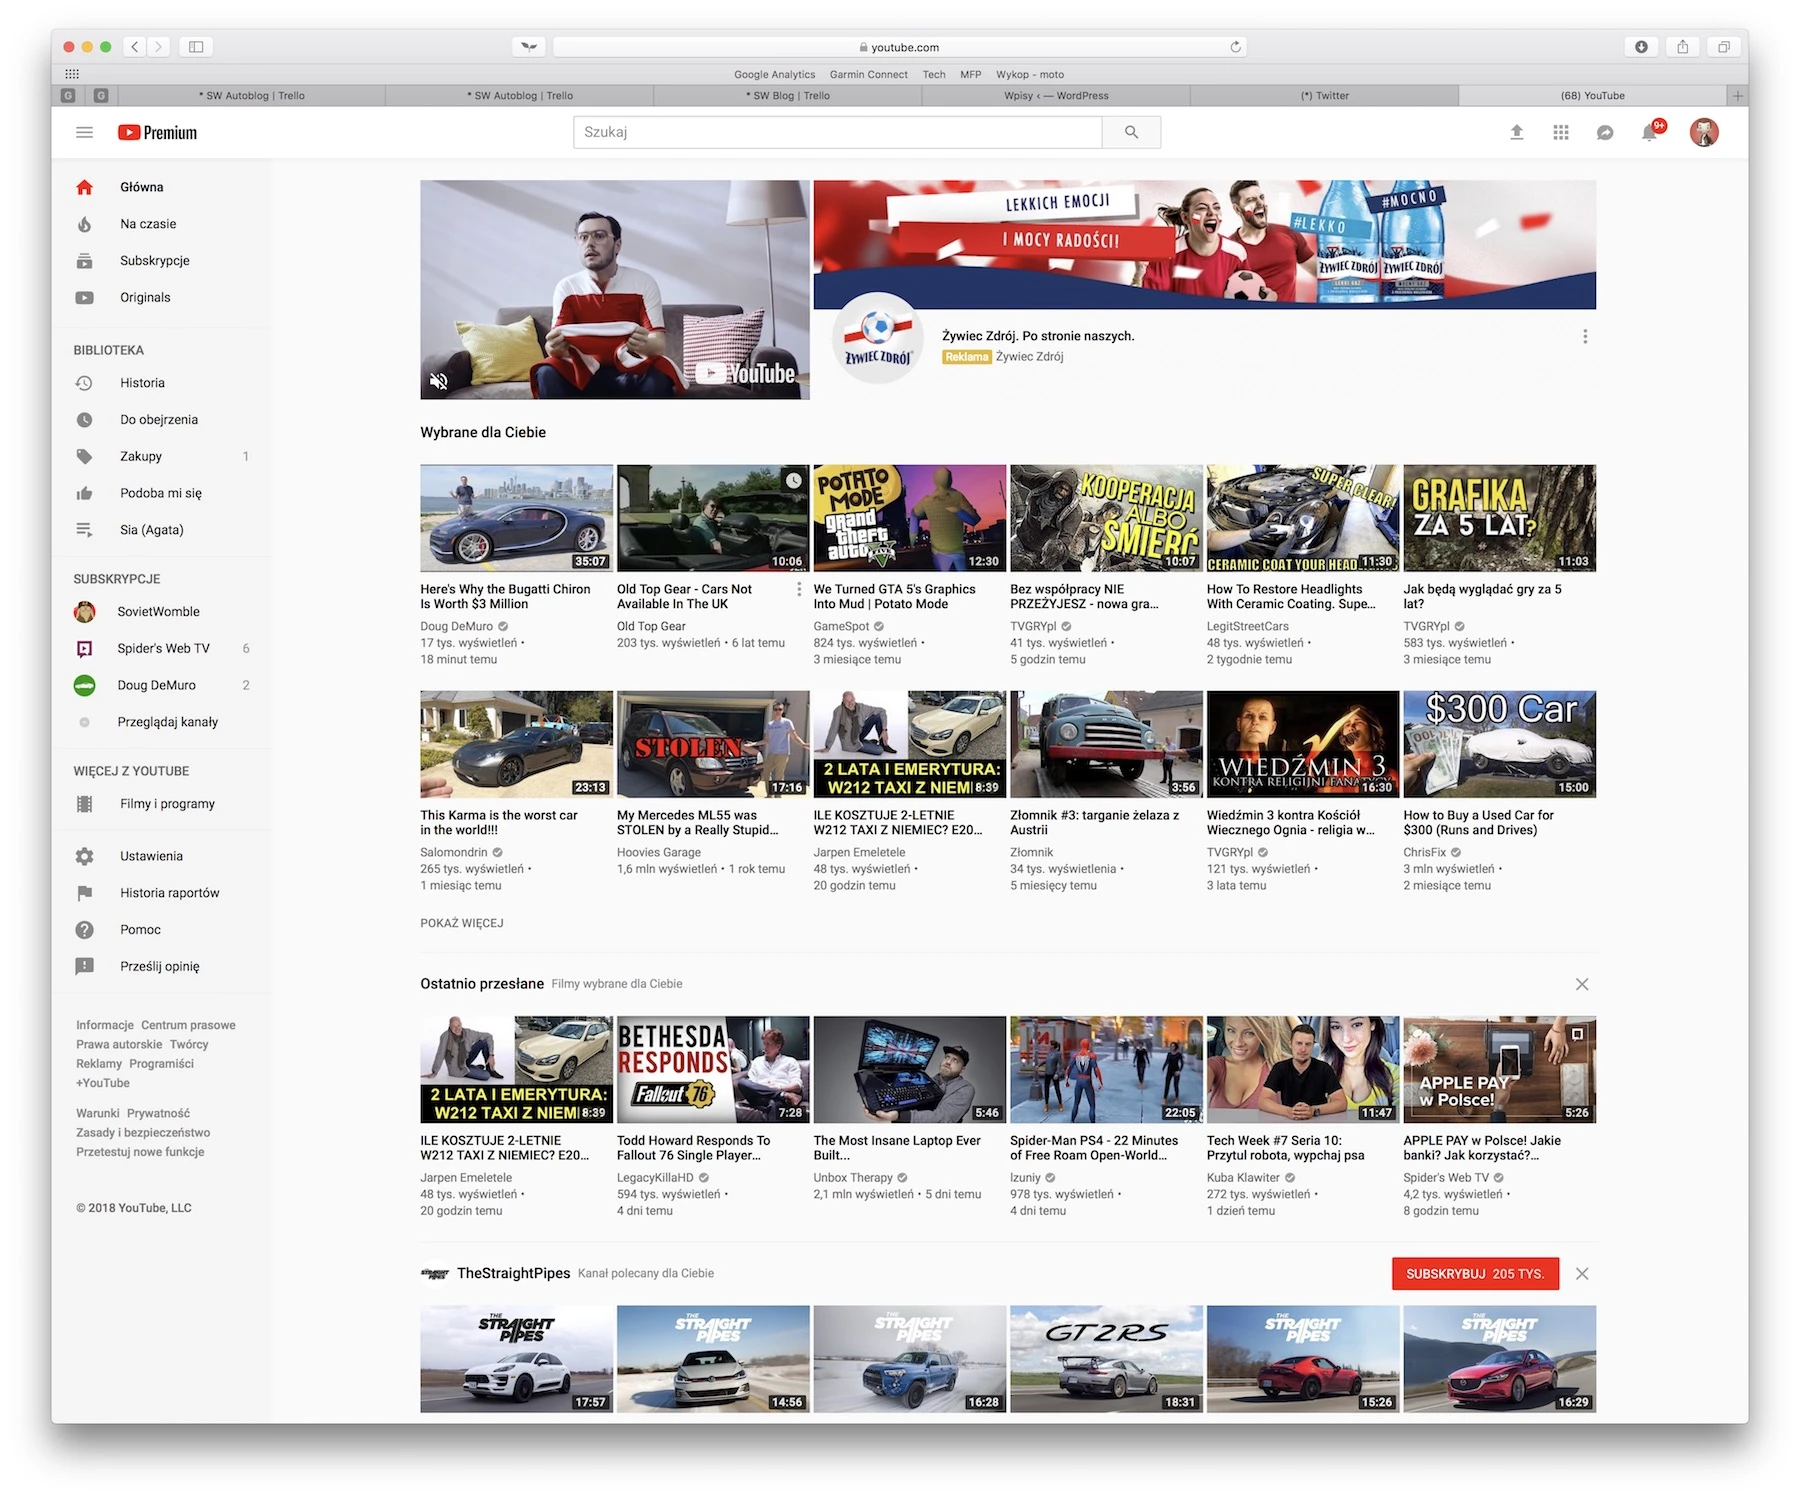Screen dimensions: 1800x1497
Task: Open the notifications bell
Action: pyautogui.click(x=1649, y=132)
